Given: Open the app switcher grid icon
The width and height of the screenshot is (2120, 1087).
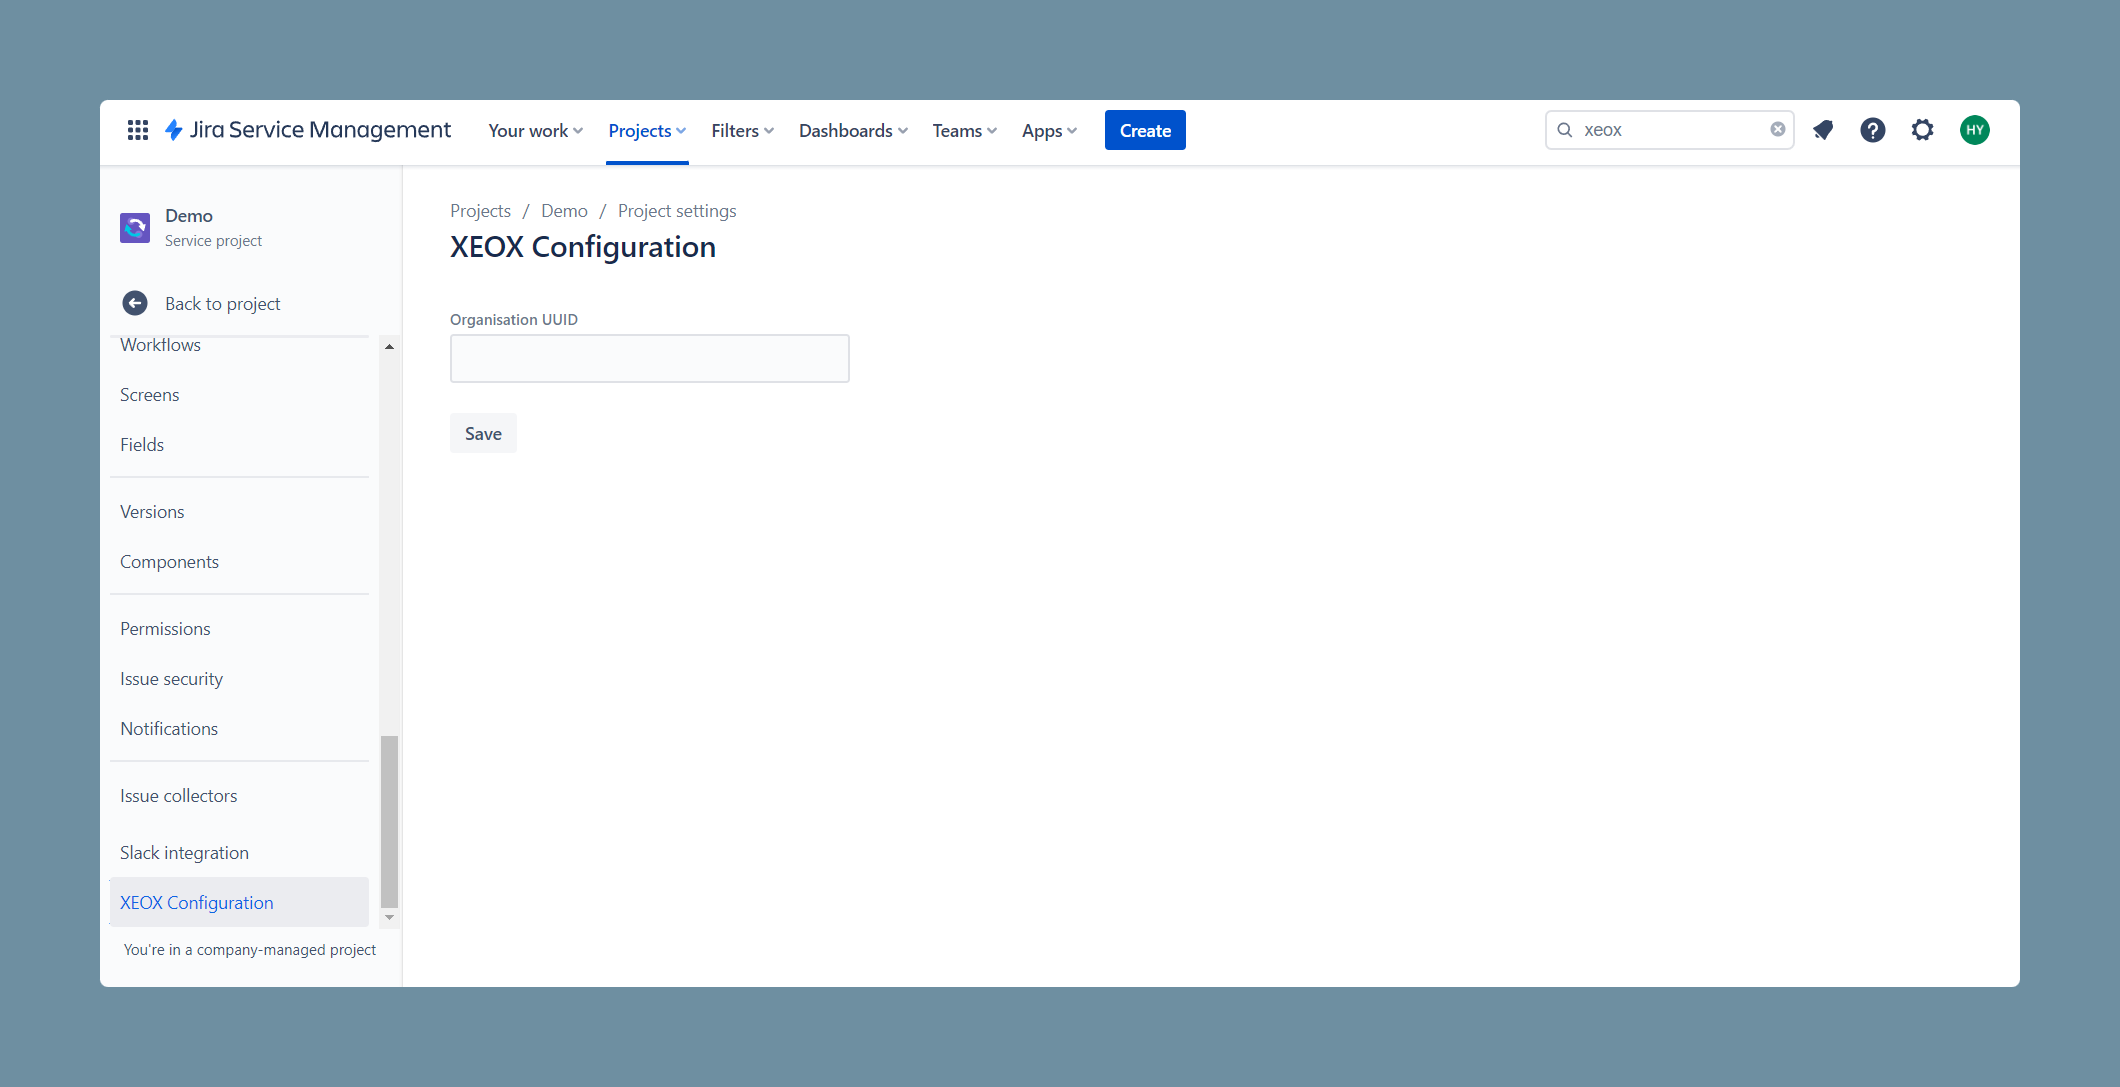Looking at the screenshot, I should pos(138,130).
